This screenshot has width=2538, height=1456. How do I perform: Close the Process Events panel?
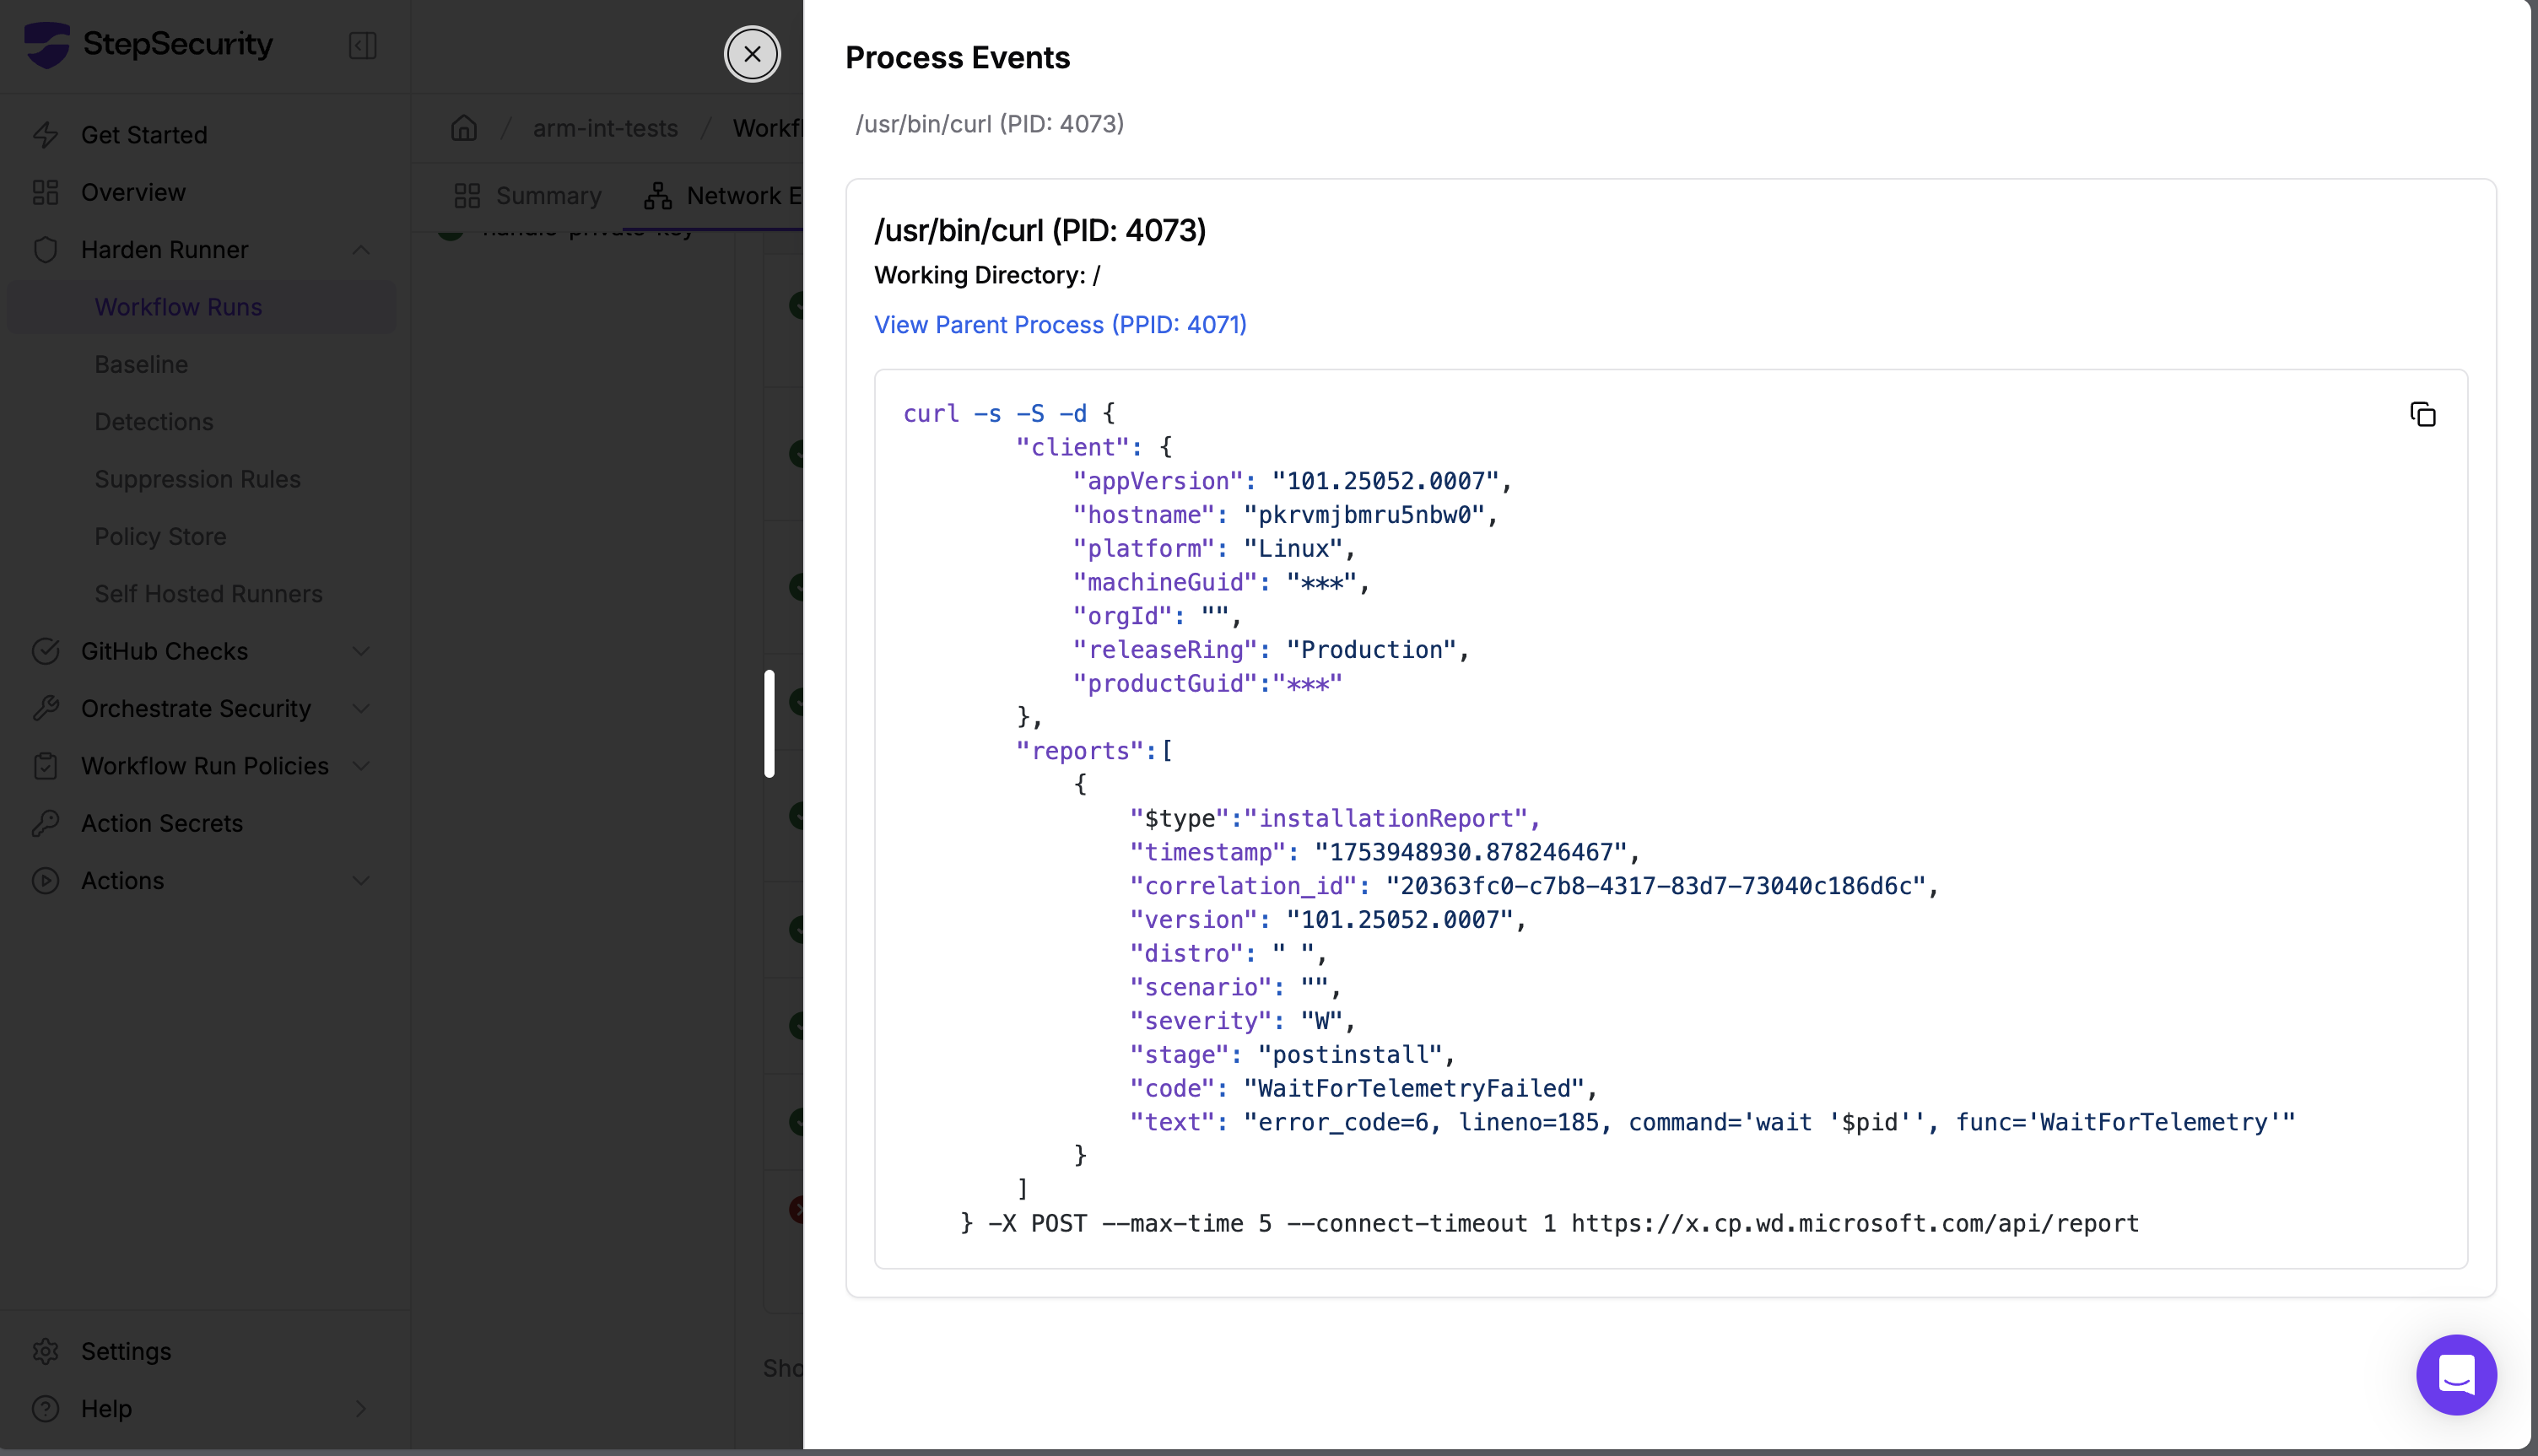(x=752, y=54)
